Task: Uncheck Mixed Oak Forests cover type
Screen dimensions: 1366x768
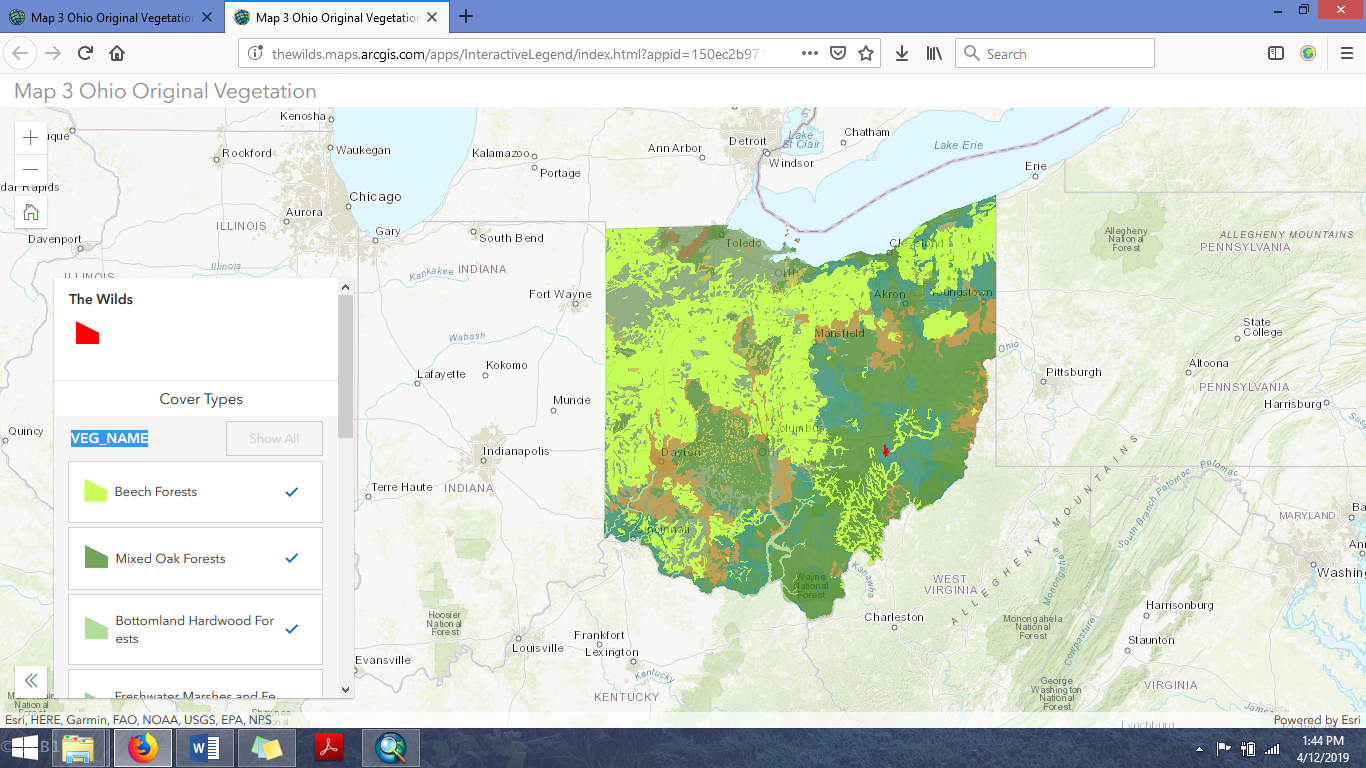Action: 292,560
